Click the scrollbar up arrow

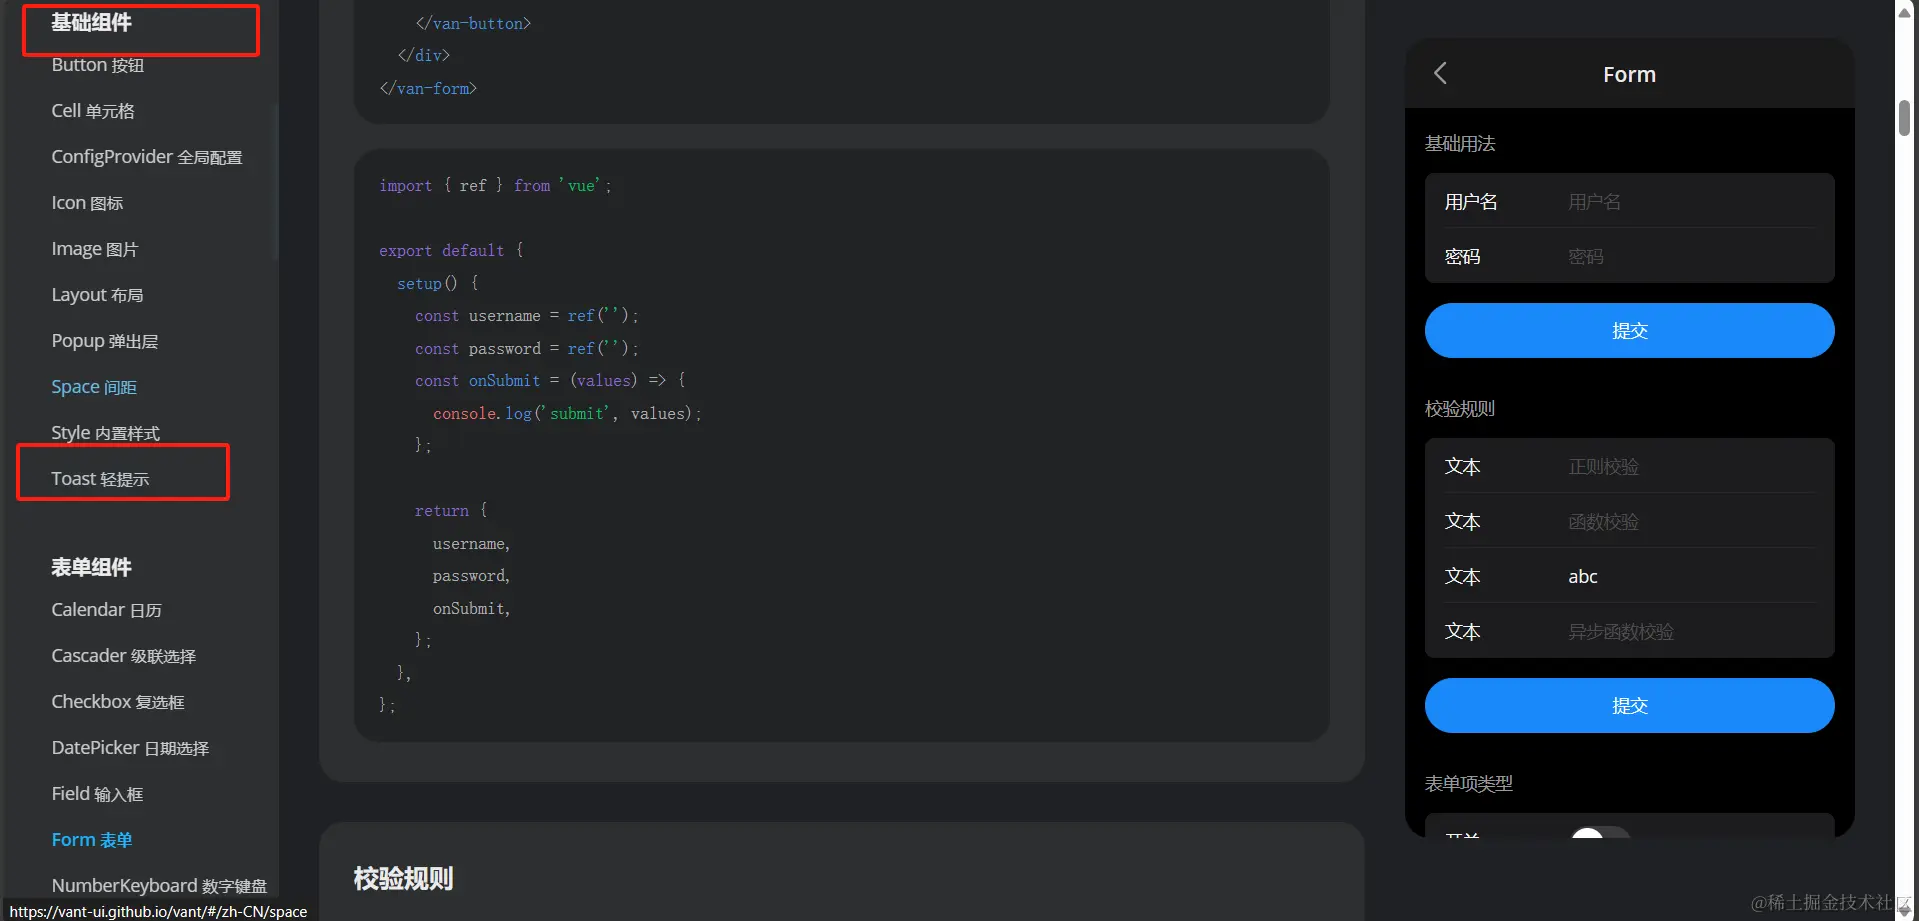tap(1905, 12)
